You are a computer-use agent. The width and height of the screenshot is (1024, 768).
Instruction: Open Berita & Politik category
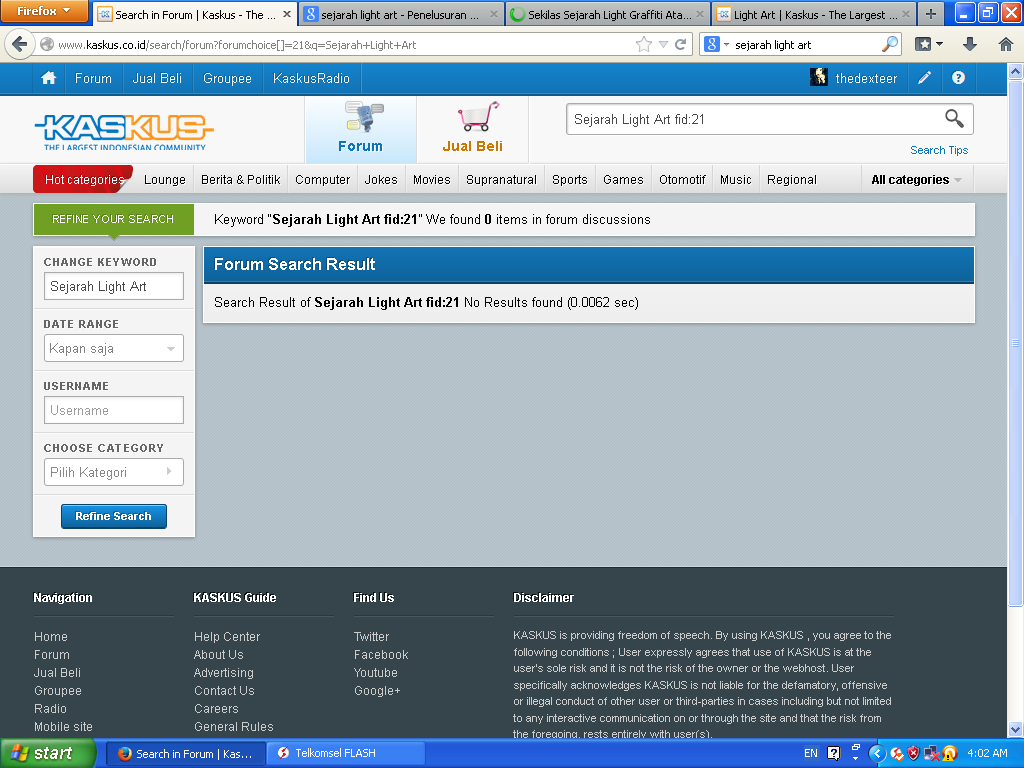[x=240, y=180]
